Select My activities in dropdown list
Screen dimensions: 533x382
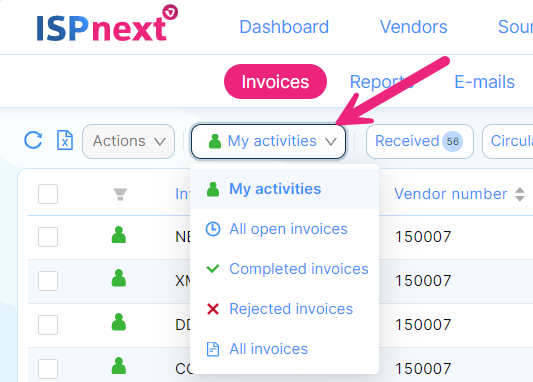pos(285,189)
